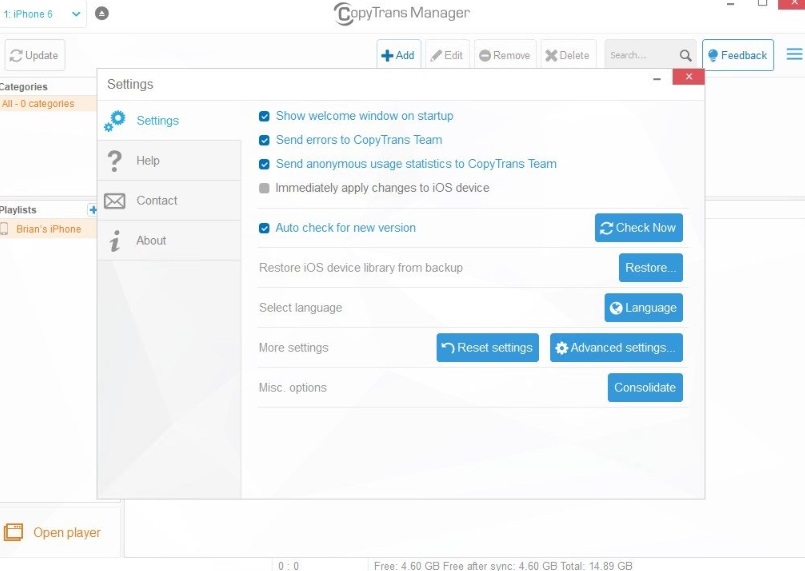Click the About info icon
This screenshot has height=571, width=805.
(x=115, y=241)
